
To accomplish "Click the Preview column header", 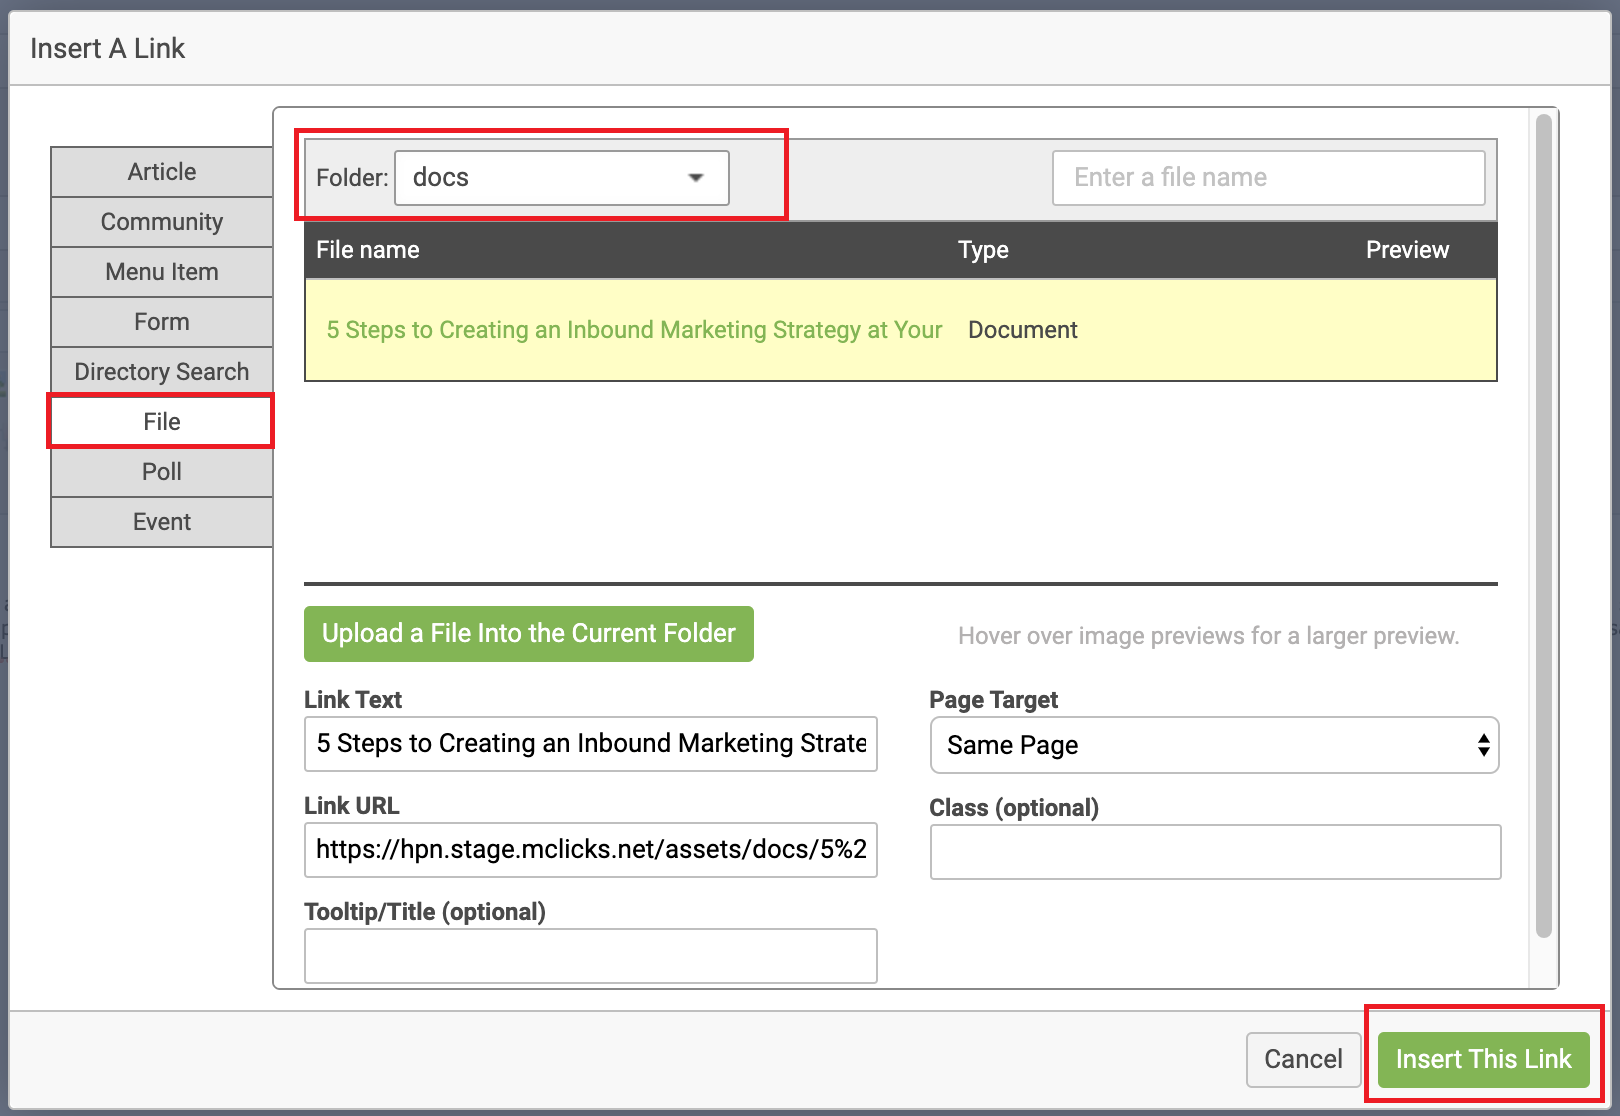I will tap(1407, 250).
